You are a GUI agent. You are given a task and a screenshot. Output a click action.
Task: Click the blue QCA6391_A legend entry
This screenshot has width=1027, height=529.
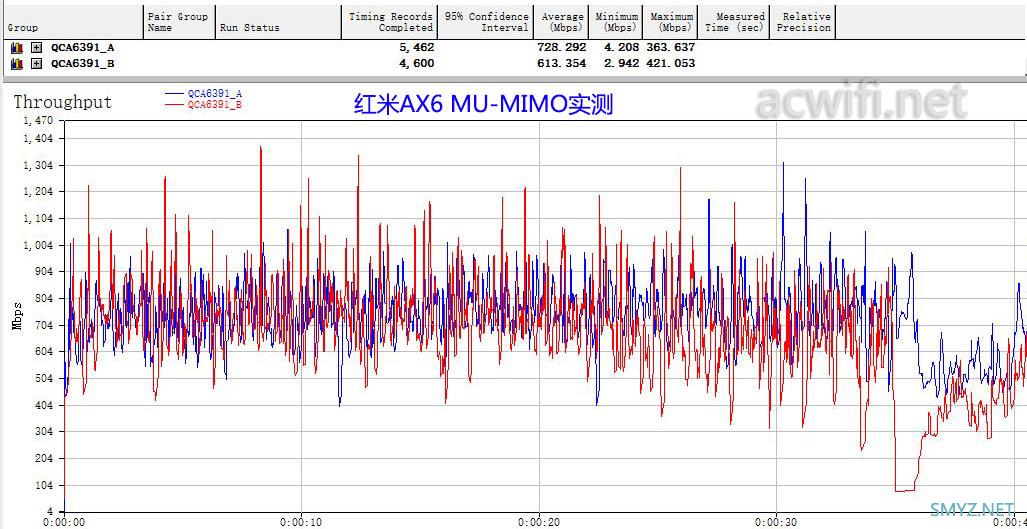pyautogui.click(x=204, y=94)
